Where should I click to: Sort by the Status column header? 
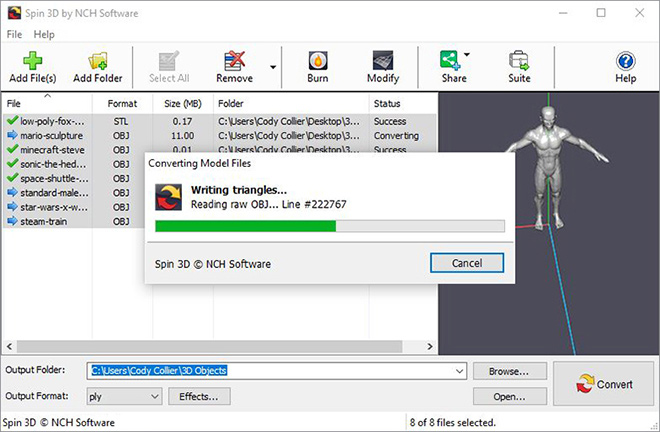tap(403, 104)
